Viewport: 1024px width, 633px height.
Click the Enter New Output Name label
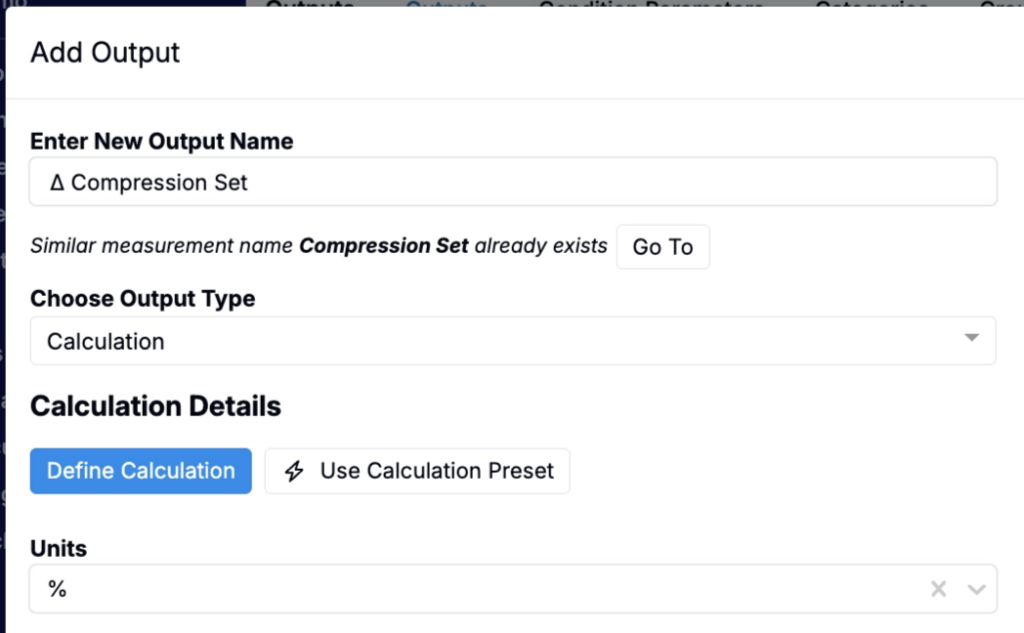click(x=161, y=141)
